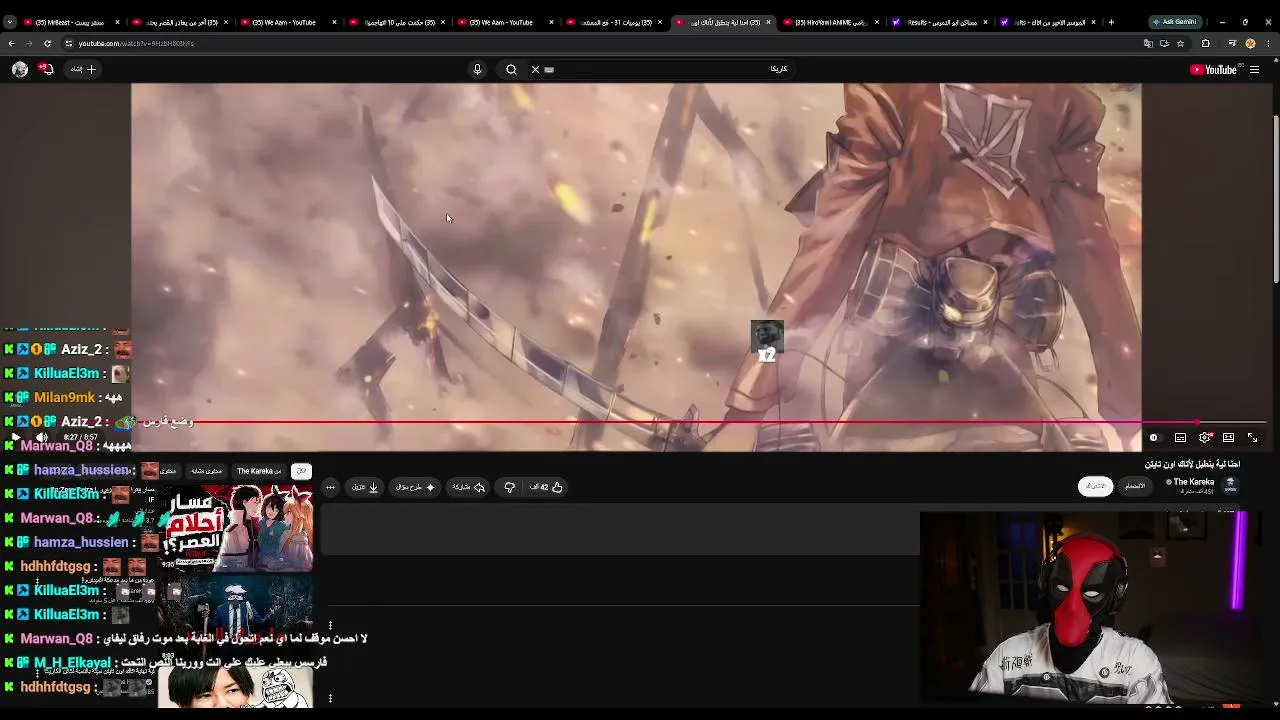Image resolution: width=1280 pixels, height=720 pixels.
Task: Click the white Subscribe button
Action: pyautogui.click(x=1095, y=486)
